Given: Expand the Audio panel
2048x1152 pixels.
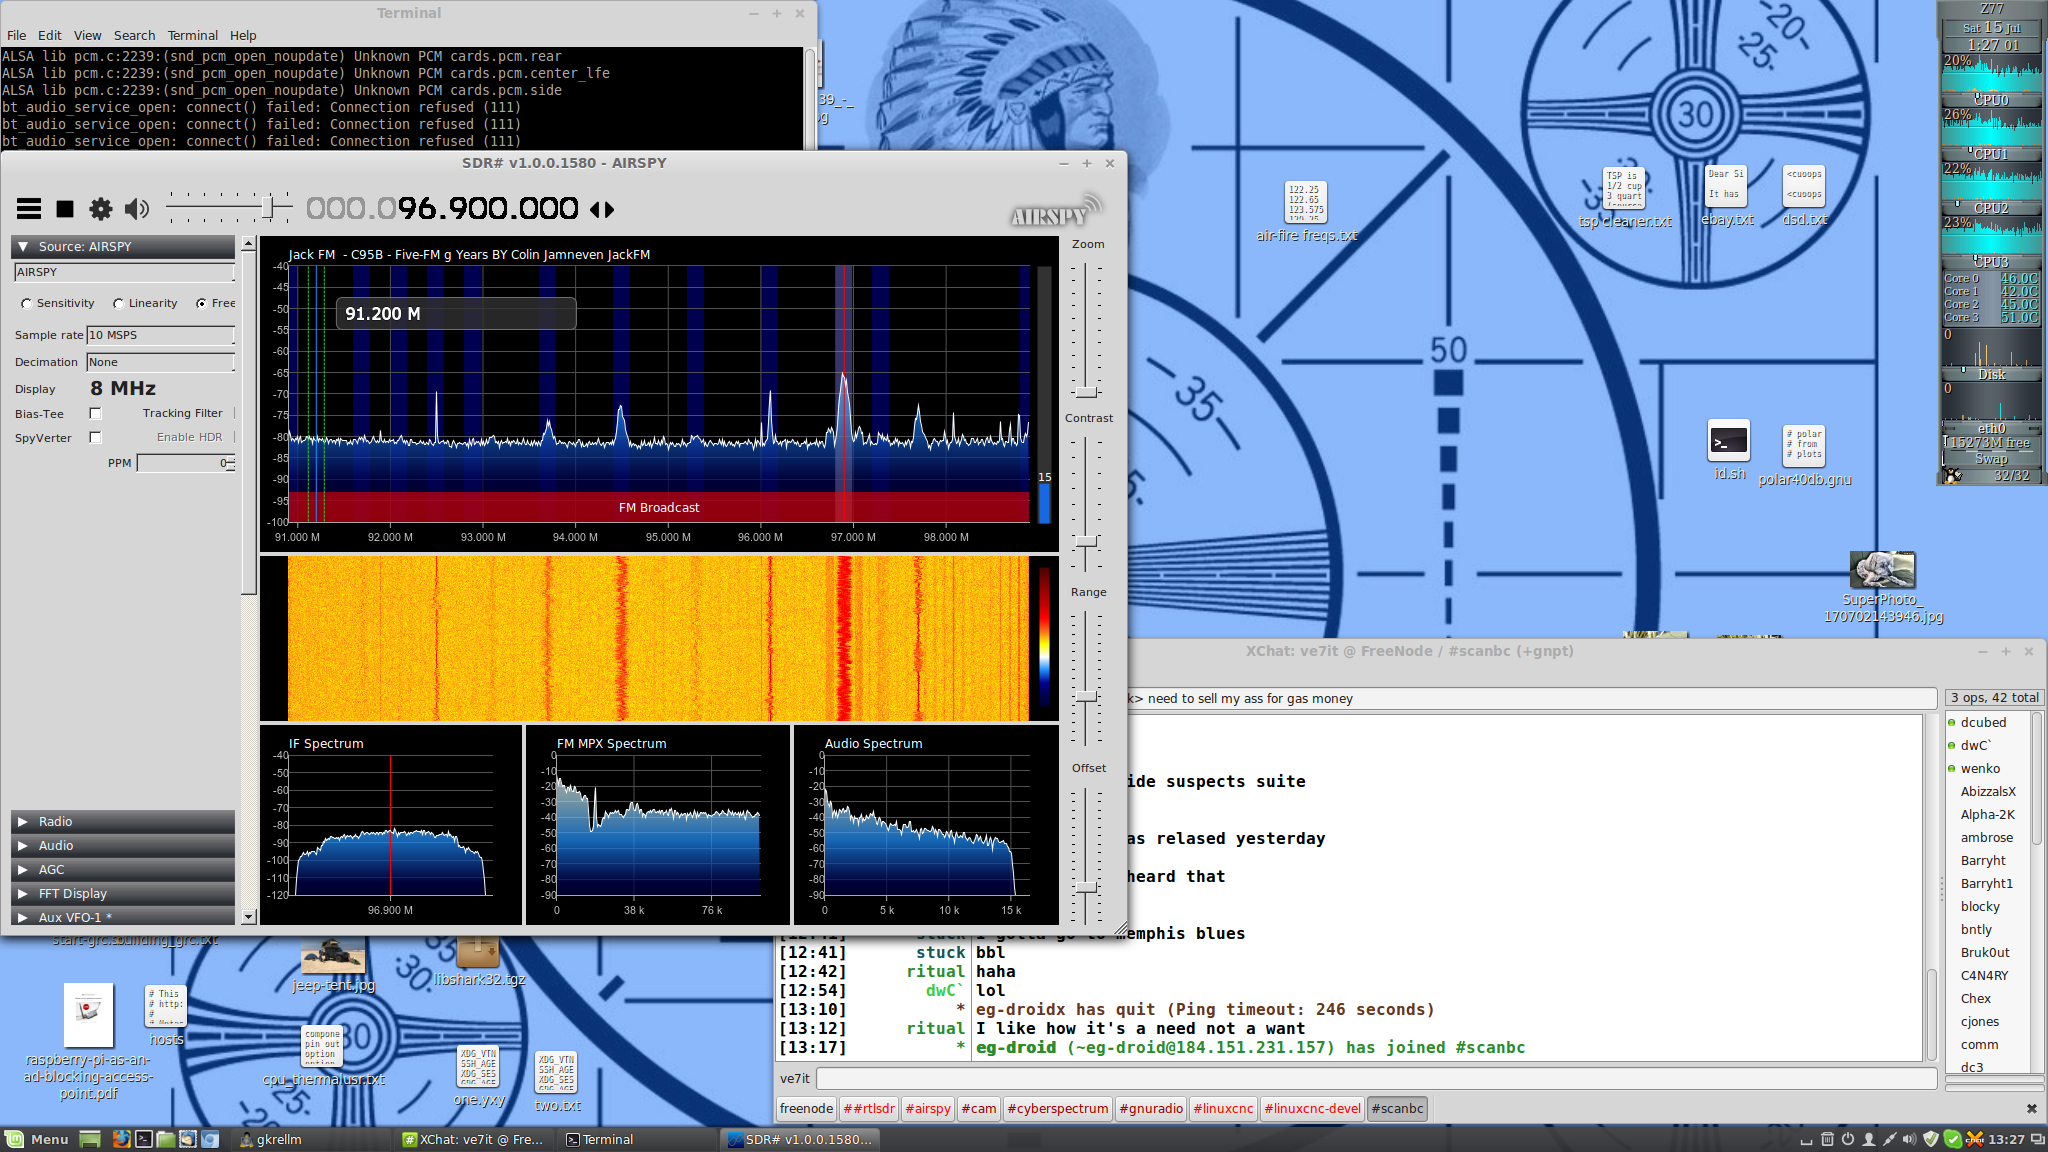Looking at the screenshot, I should 122,845.
